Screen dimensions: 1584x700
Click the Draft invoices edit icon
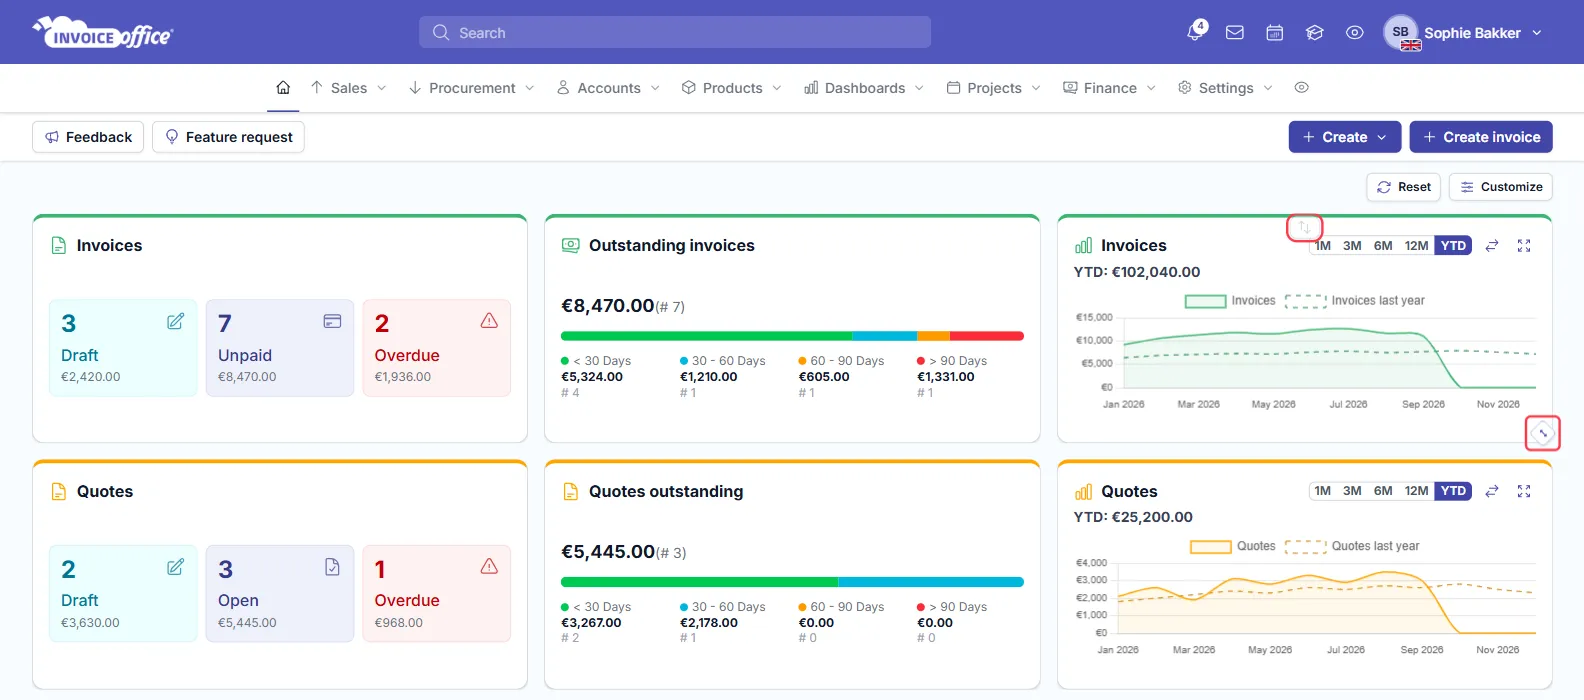(x=175, y=321)
